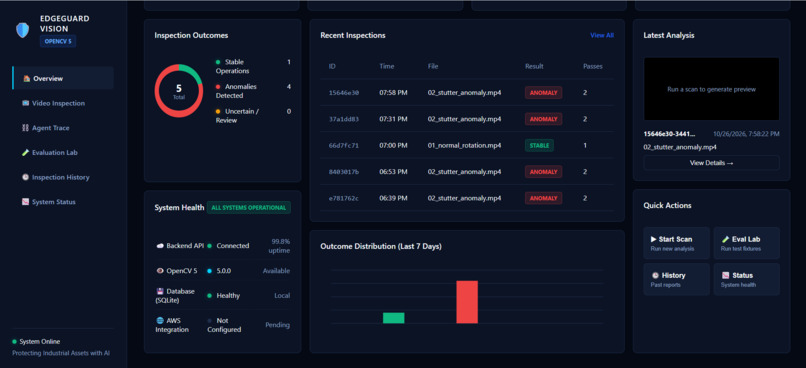The image size is (806, 368).
Task: Click the red bar in Outcome Distribution
Action: point(467,302)
